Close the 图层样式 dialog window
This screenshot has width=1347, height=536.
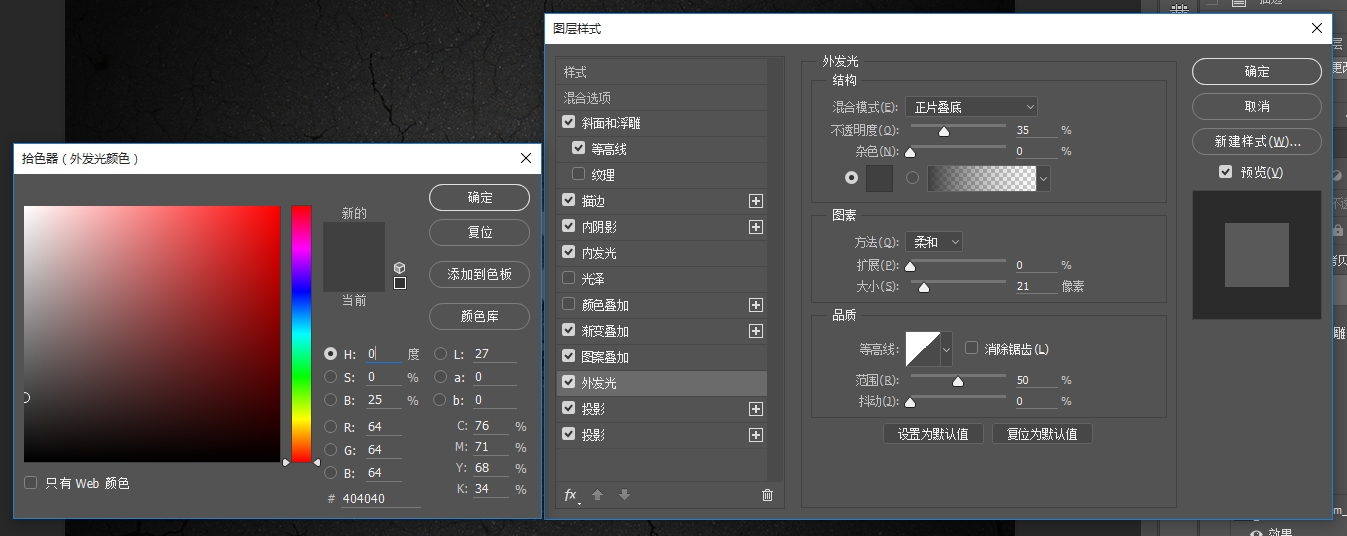(1317, 29)
